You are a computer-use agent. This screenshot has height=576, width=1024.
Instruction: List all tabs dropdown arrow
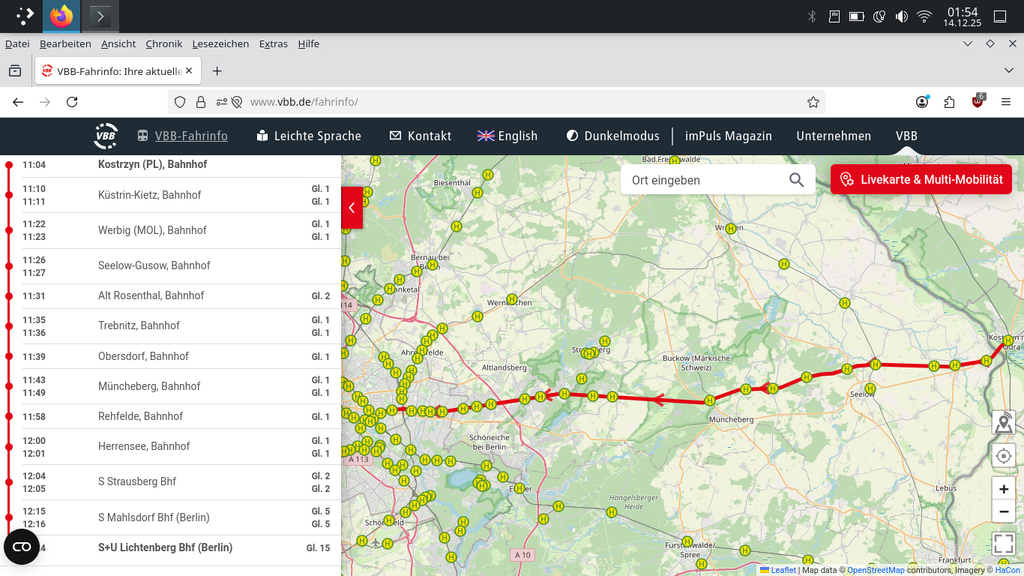coord(1008,71)
